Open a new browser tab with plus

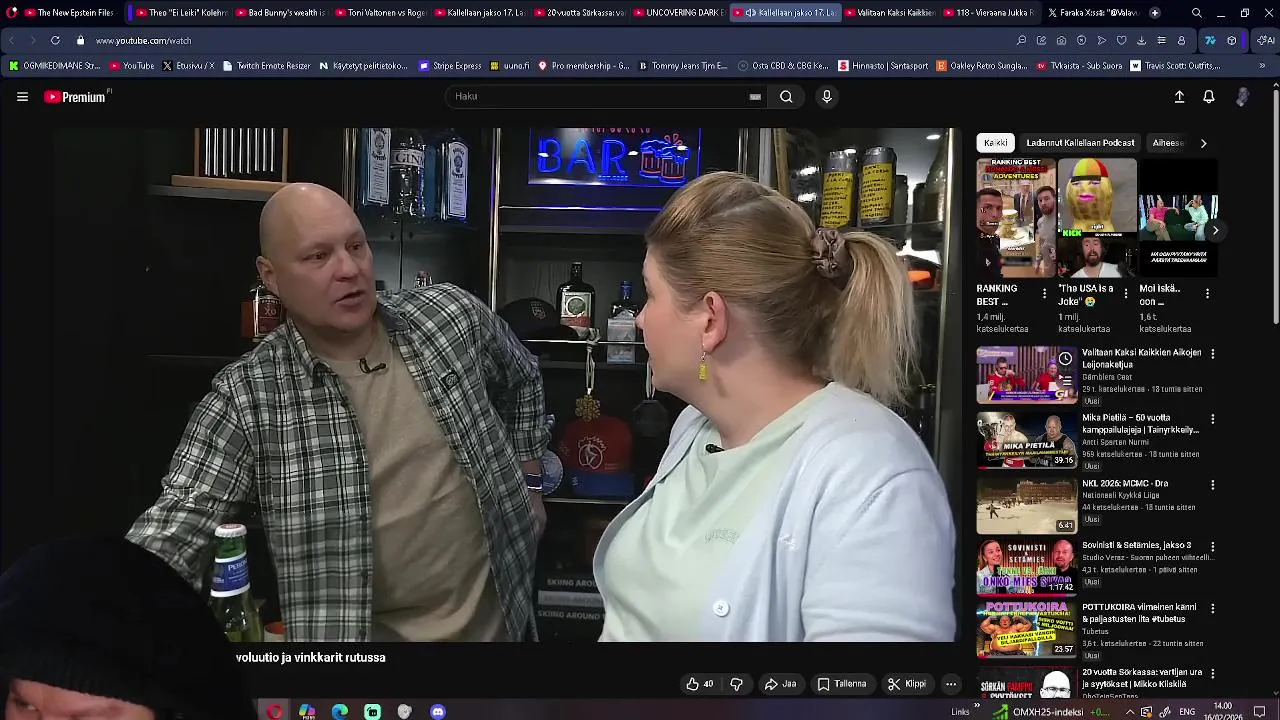click(x=1155, y=13)
